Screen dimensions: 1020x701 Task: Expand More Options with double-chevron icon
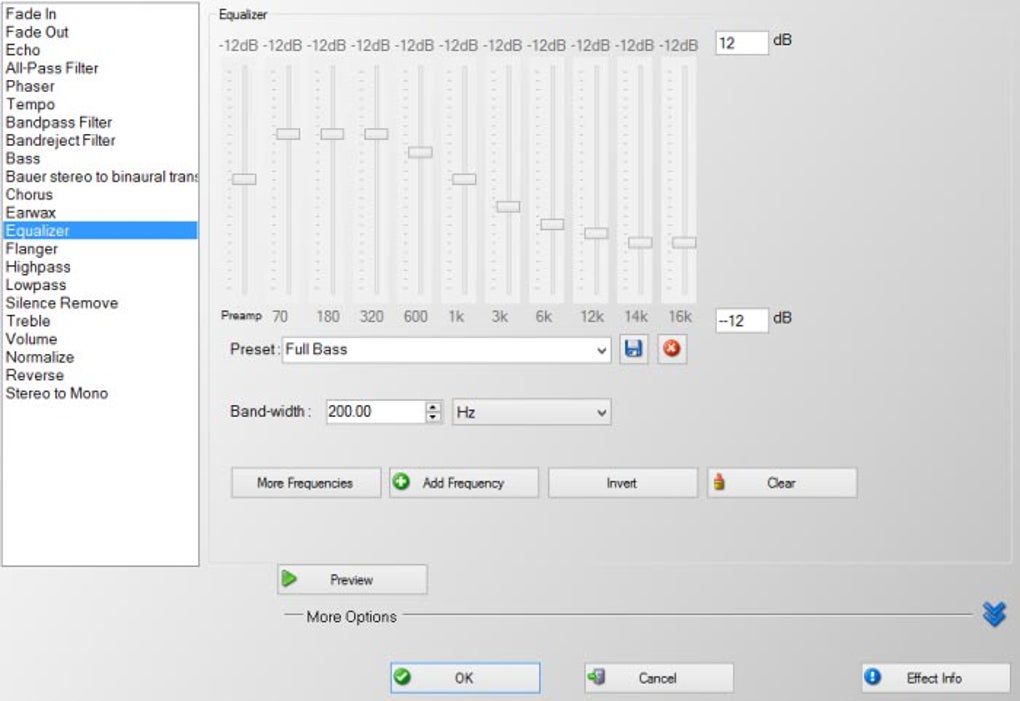(x=994, y=614)
